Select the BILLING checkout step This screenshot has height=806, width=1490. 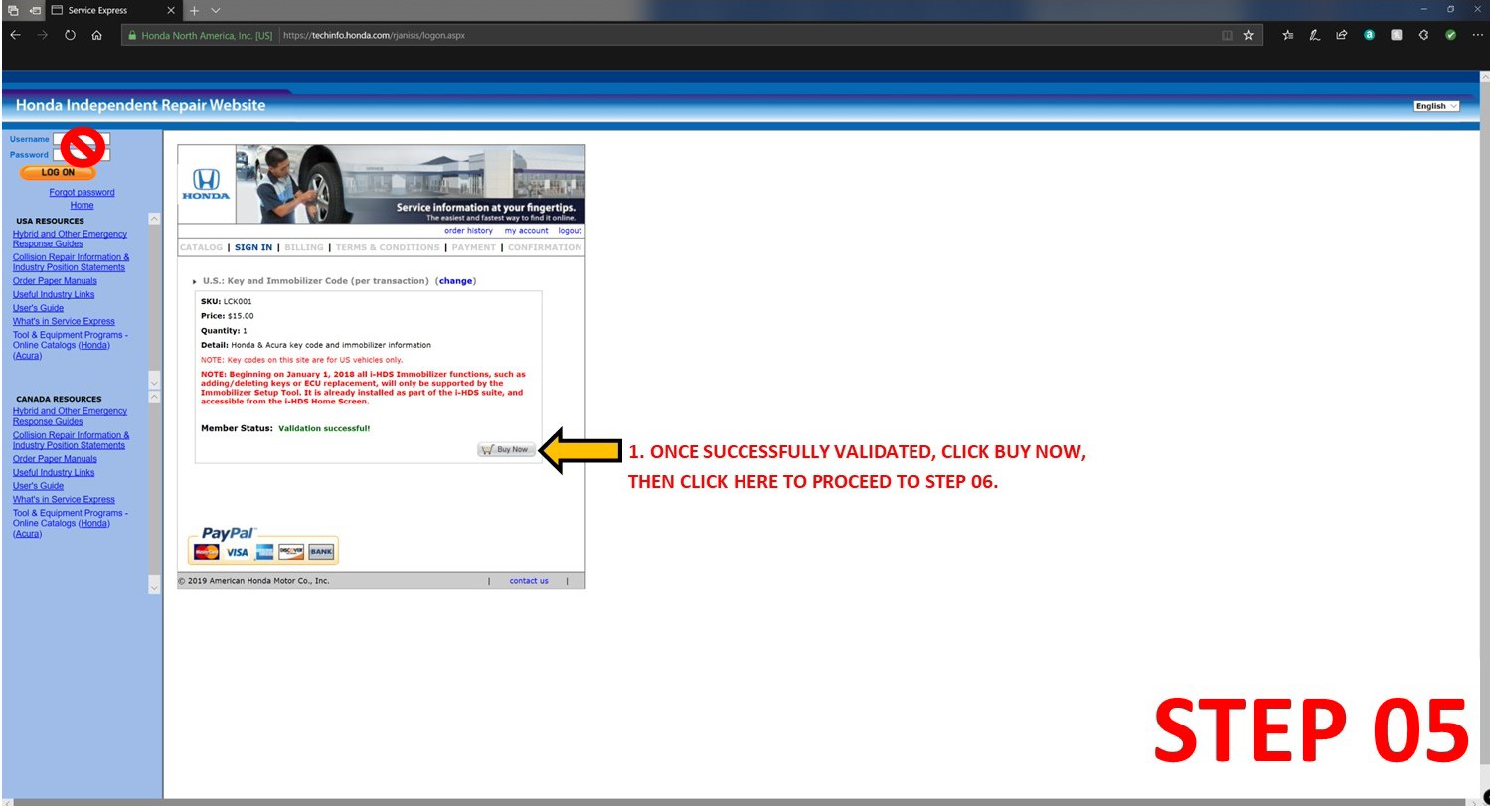tap(304, 247)
